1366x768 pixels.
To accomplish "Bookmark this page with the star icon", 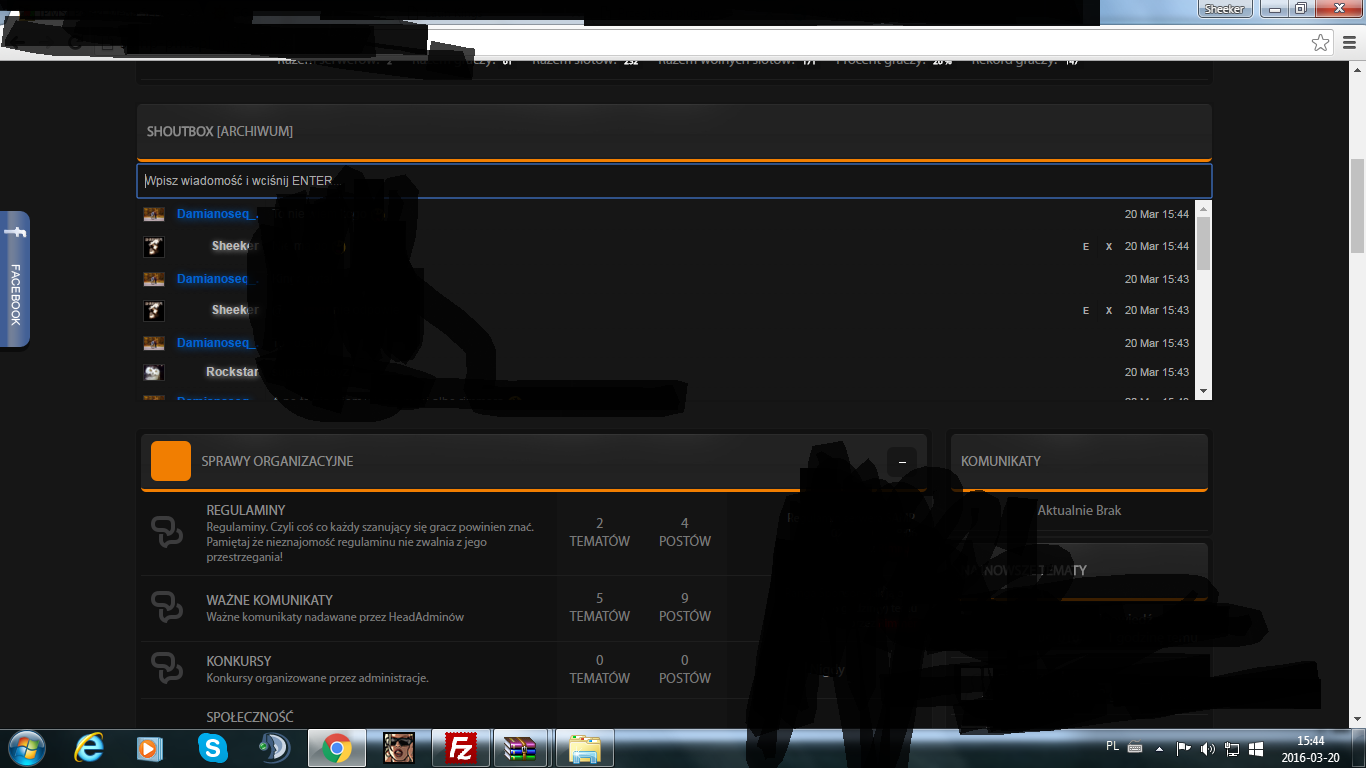I will (x=1321, y=43).
